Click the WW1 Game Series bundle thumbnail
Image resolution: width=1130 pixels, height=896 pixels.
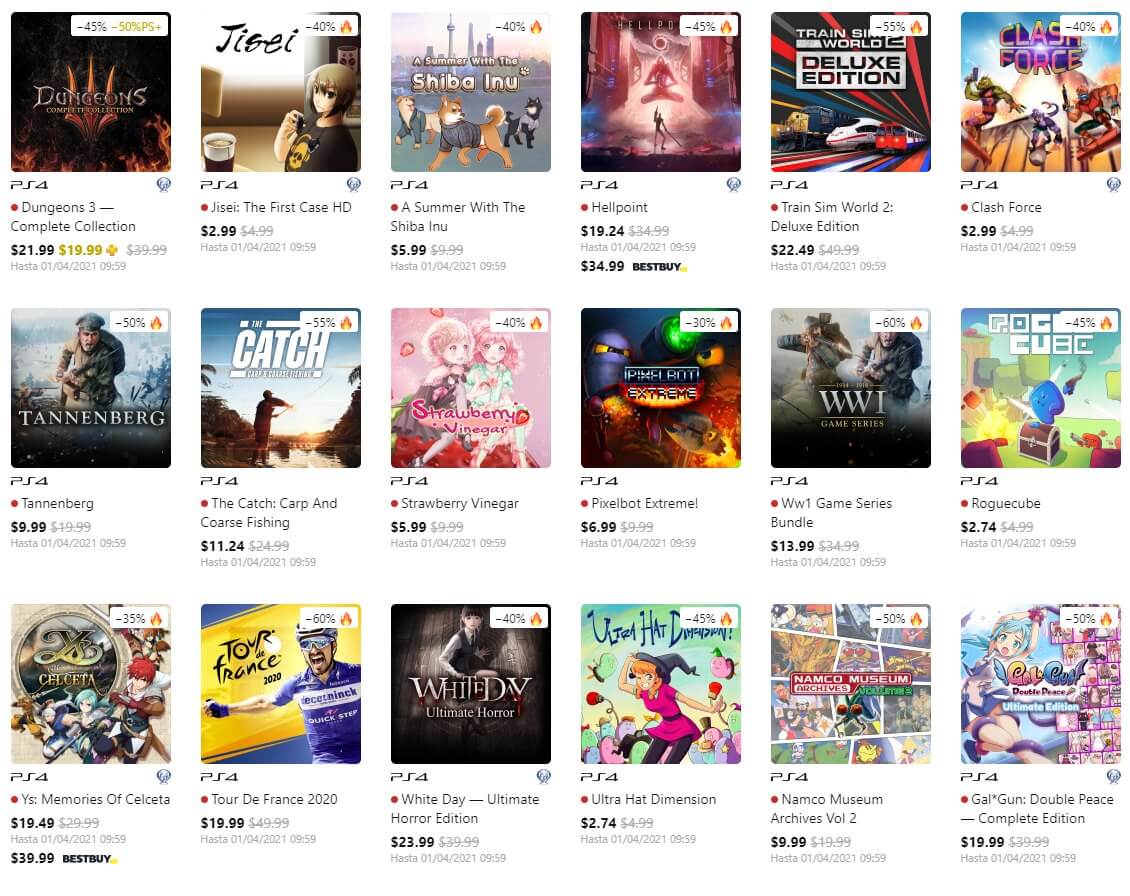click(x=850, y=388)
